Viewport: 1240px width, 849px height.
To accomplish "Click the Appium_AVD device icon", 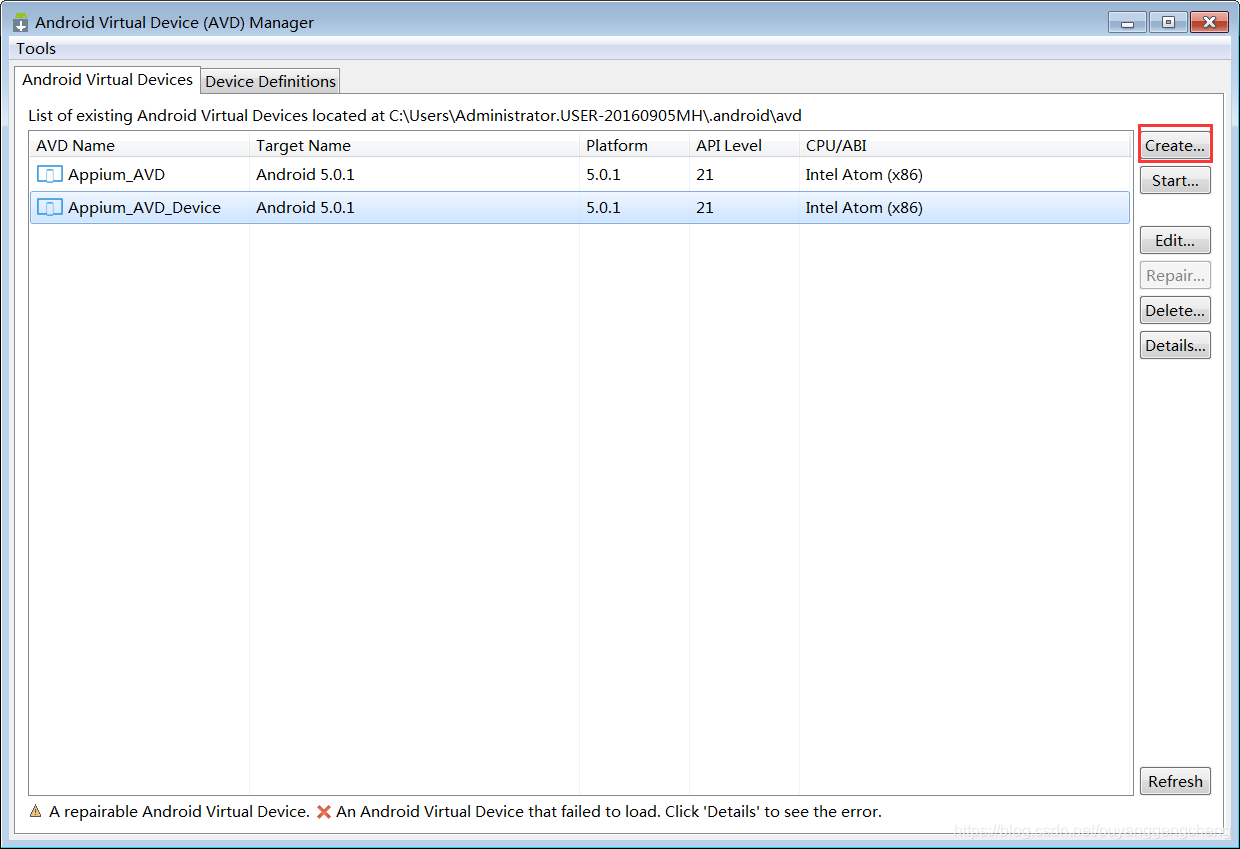I will 49,174.
